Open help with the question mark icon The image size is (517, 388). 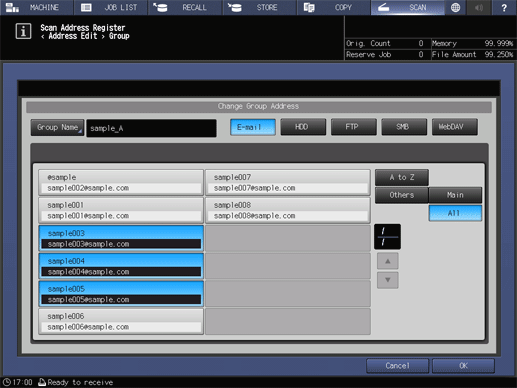pos(504,7)
